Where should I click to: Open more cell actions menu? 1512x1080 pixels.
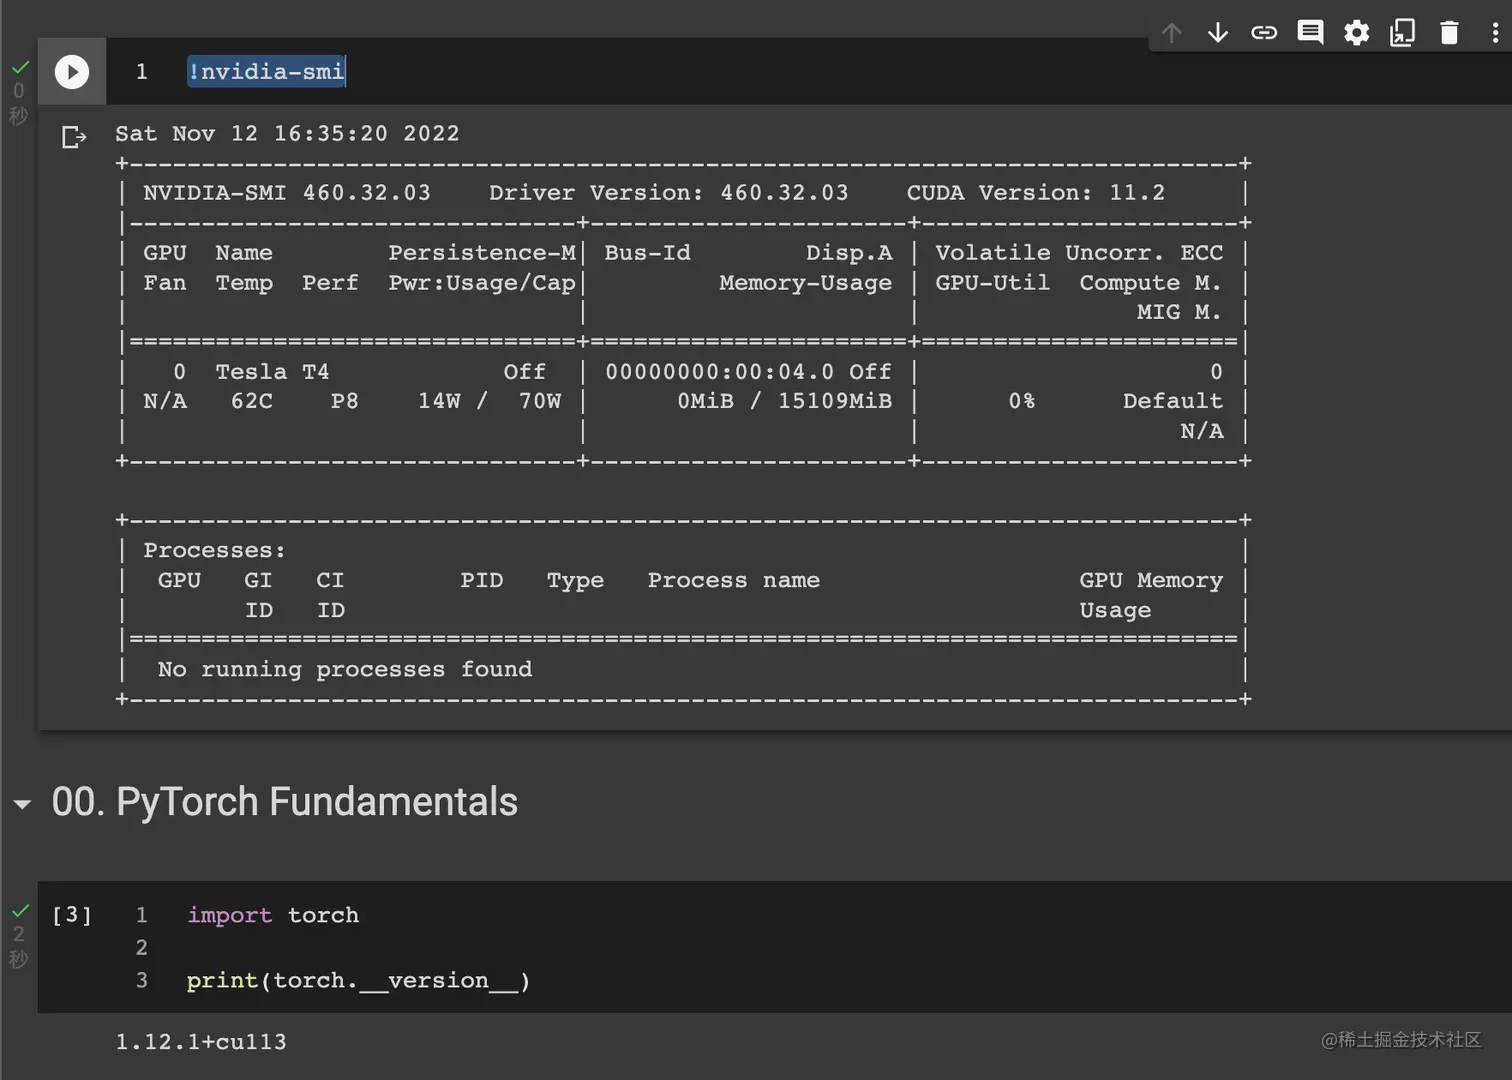point(1495,33)
